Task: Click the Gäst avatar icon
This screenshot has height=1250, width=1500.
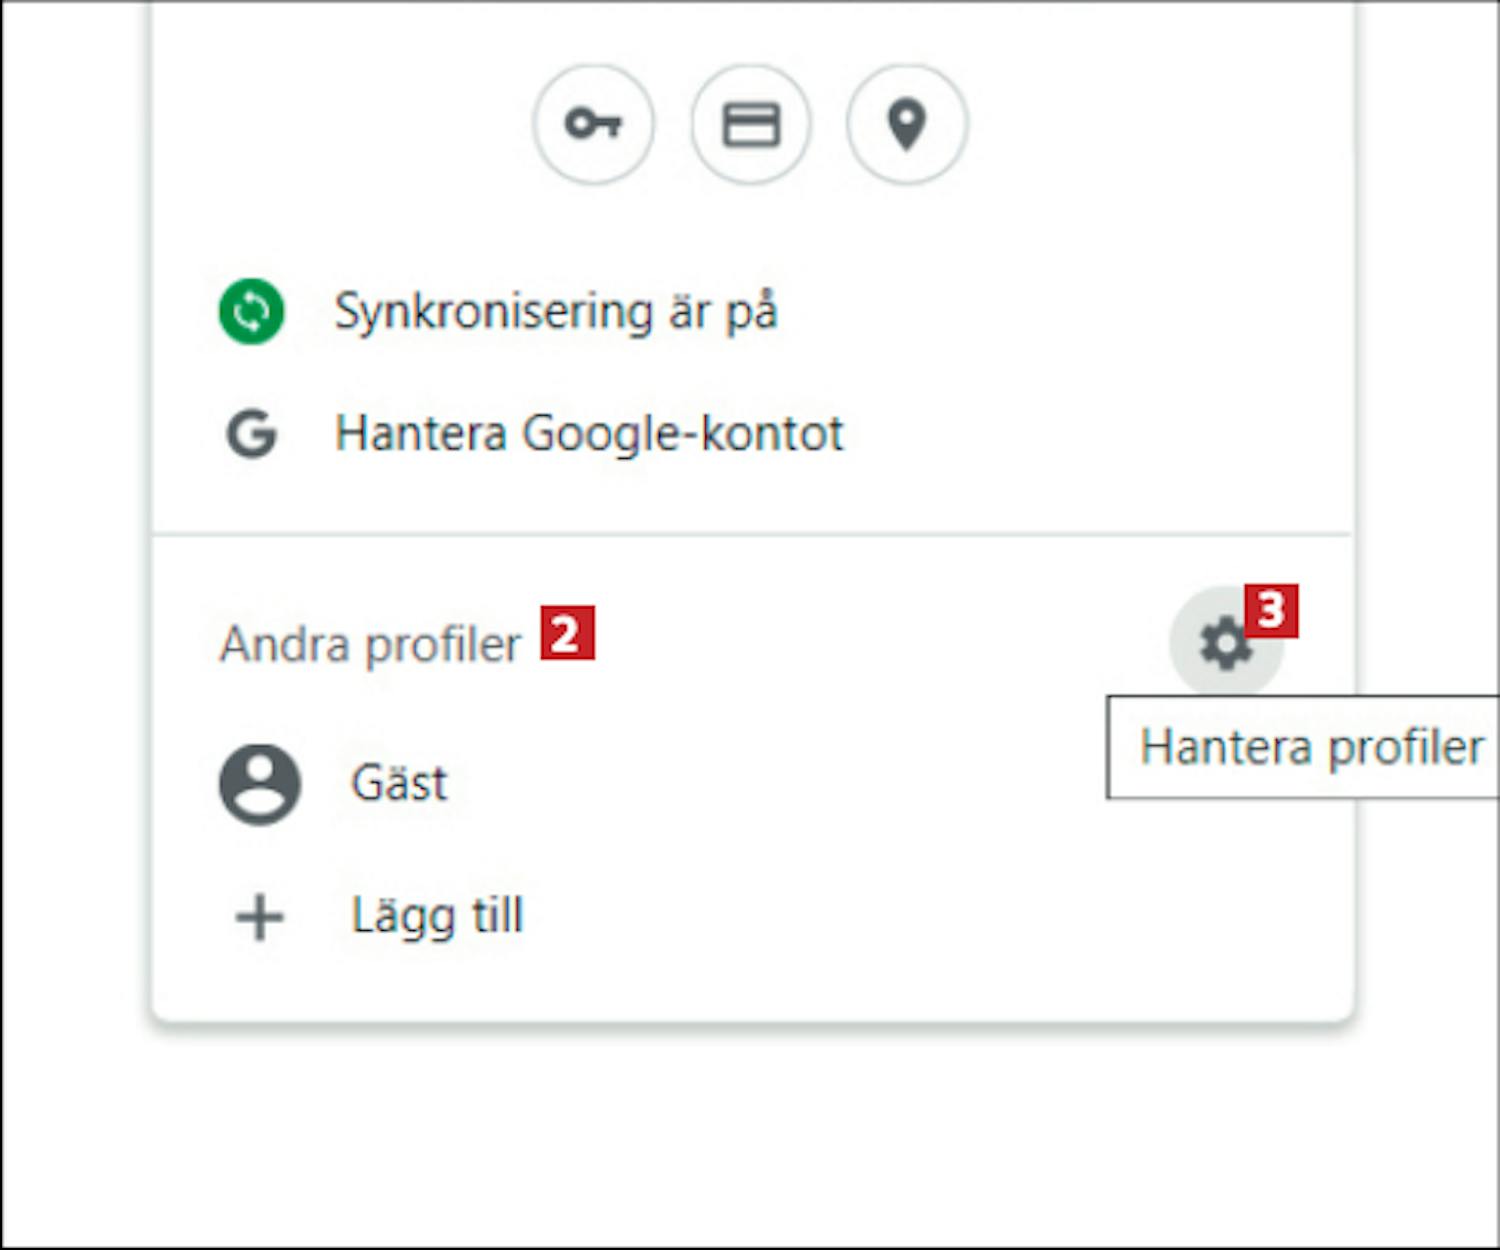Action: click(260, 784)
